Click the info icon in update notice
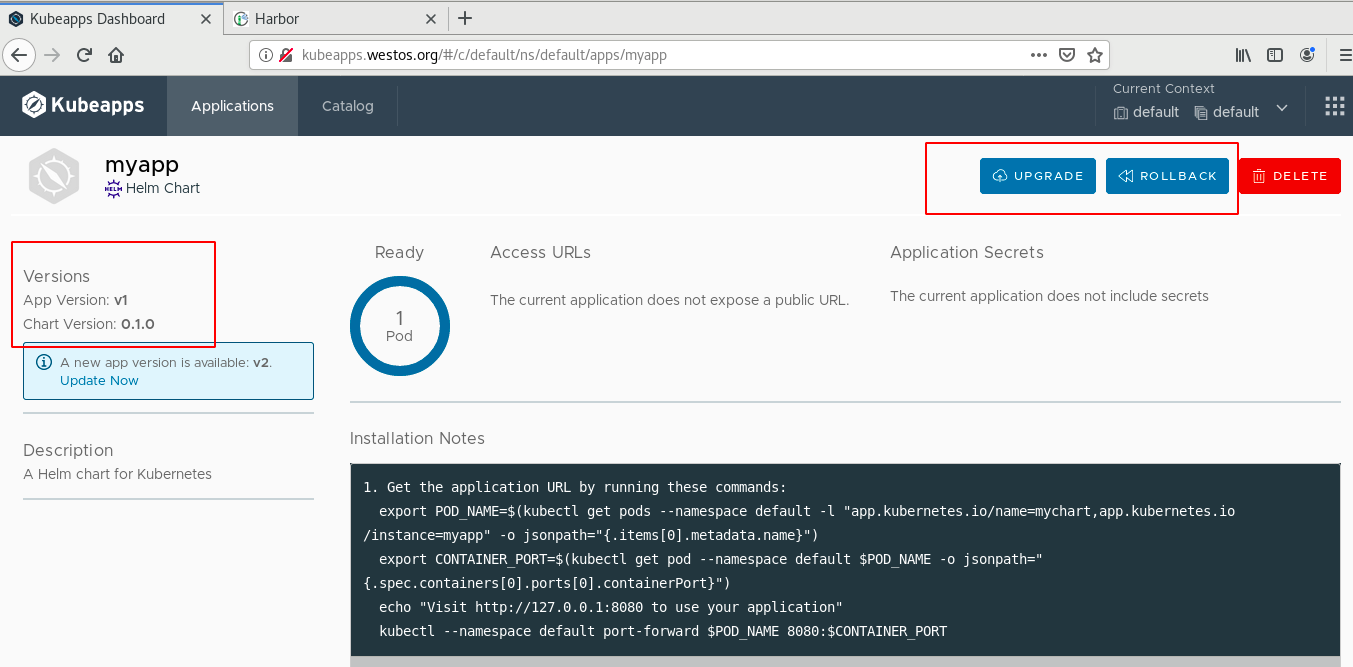1353x667 pixels. (x=44, y=362)
